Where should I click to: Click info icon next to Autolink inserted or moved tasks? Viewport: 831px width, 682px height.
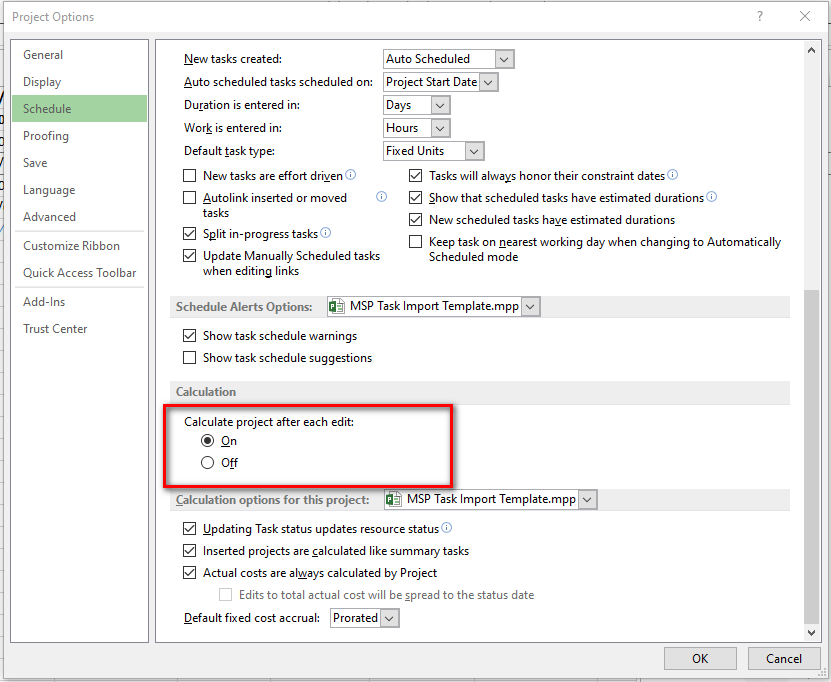point(381,197)
